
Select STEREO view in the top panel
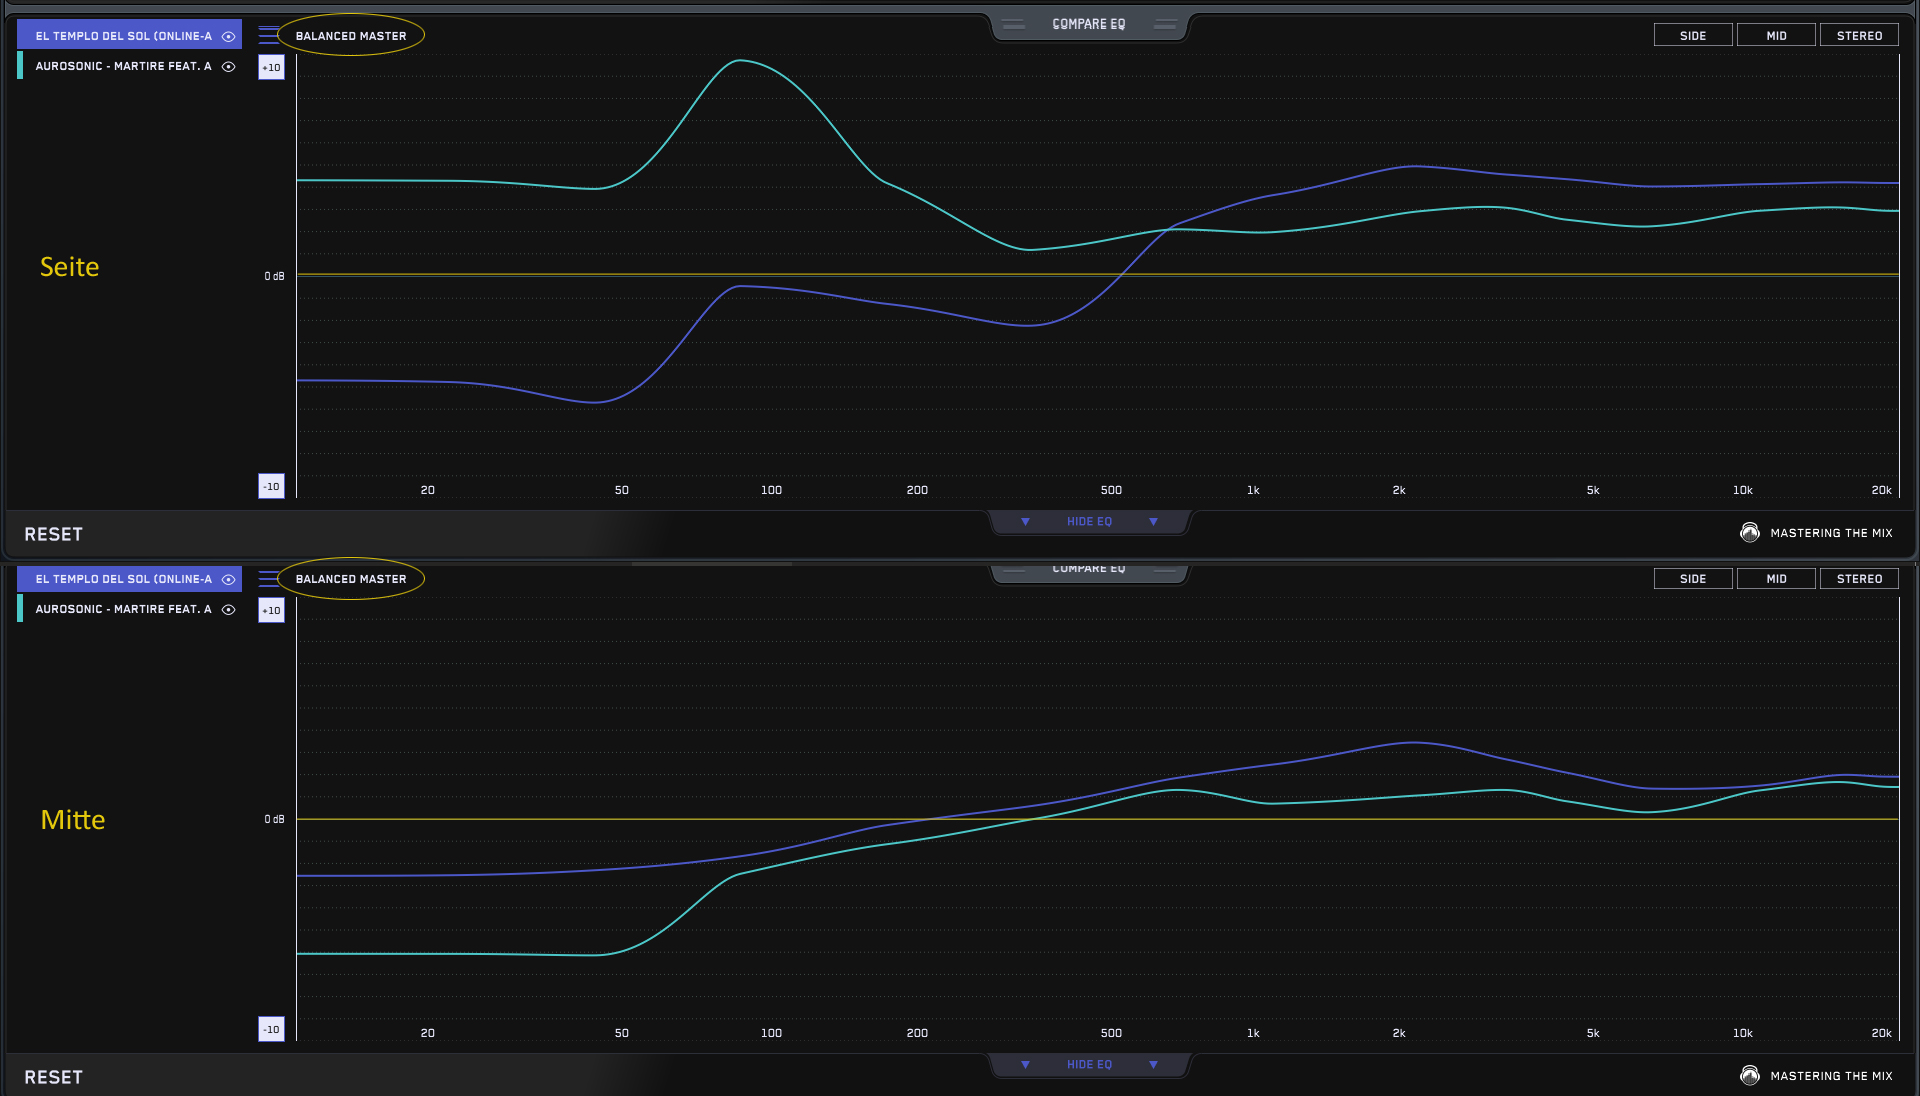pyautogui.click(x=1858, y=36)
